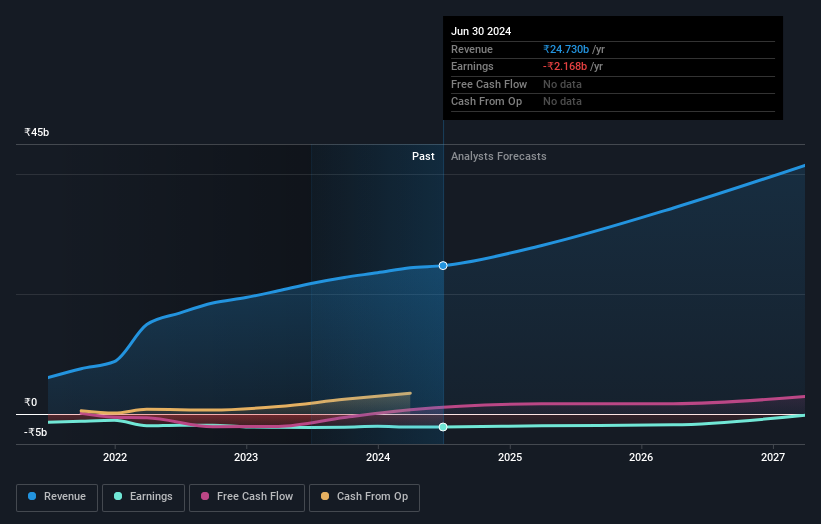Click the ₹0 y-axis label
821x524 pixels.
[31, 403]
